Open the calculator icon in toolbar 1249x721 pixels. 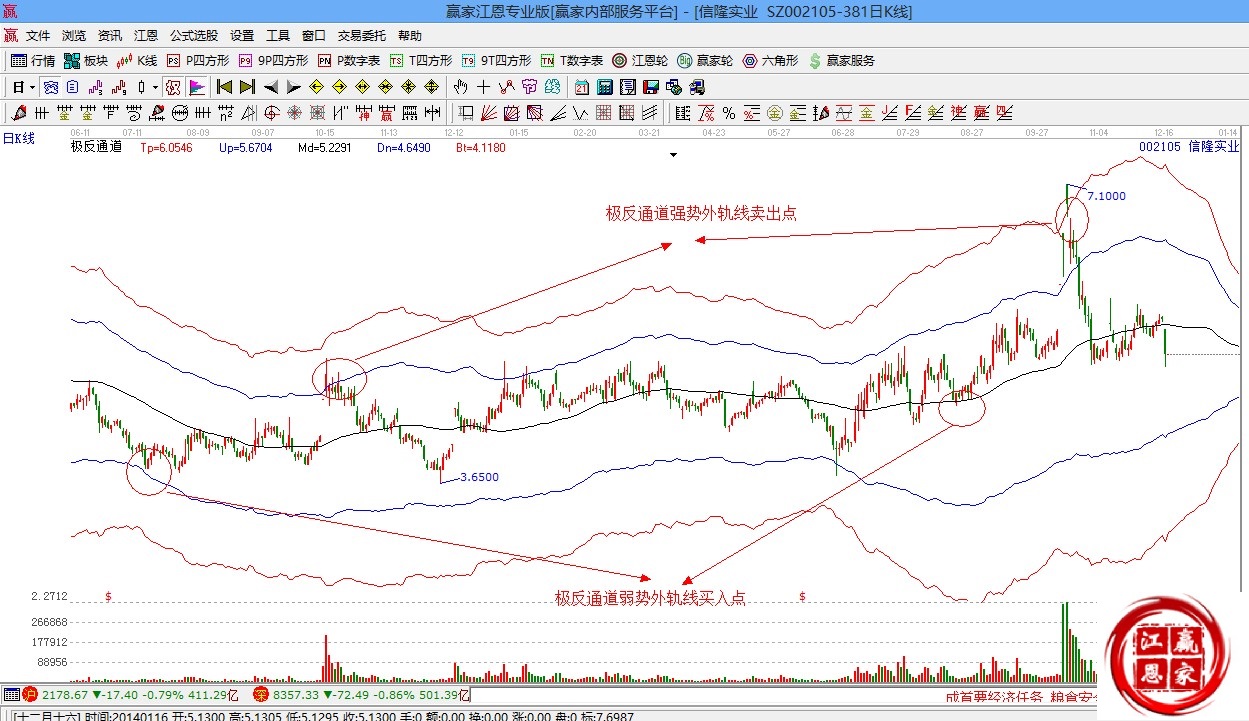coord(605,87)
